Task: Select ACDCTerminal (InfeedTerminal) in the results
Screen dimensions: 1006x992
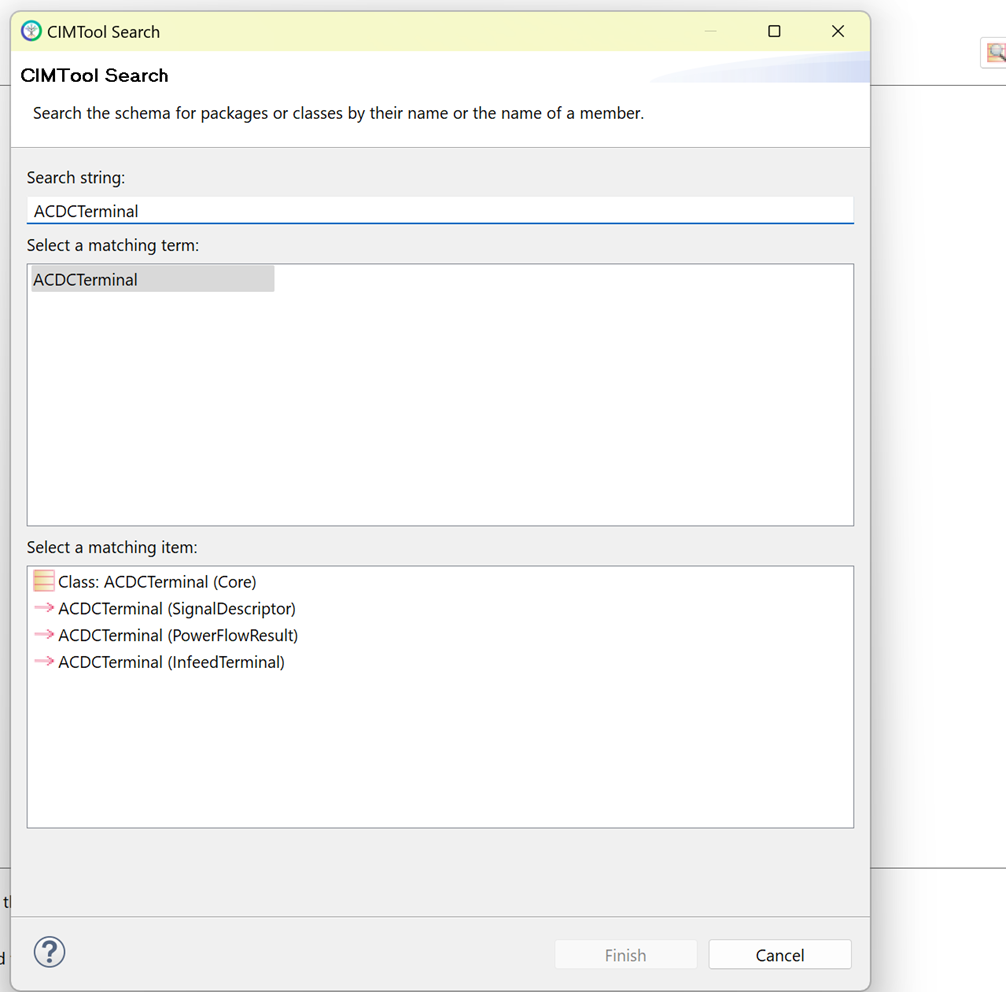Action: pos(171,663)
